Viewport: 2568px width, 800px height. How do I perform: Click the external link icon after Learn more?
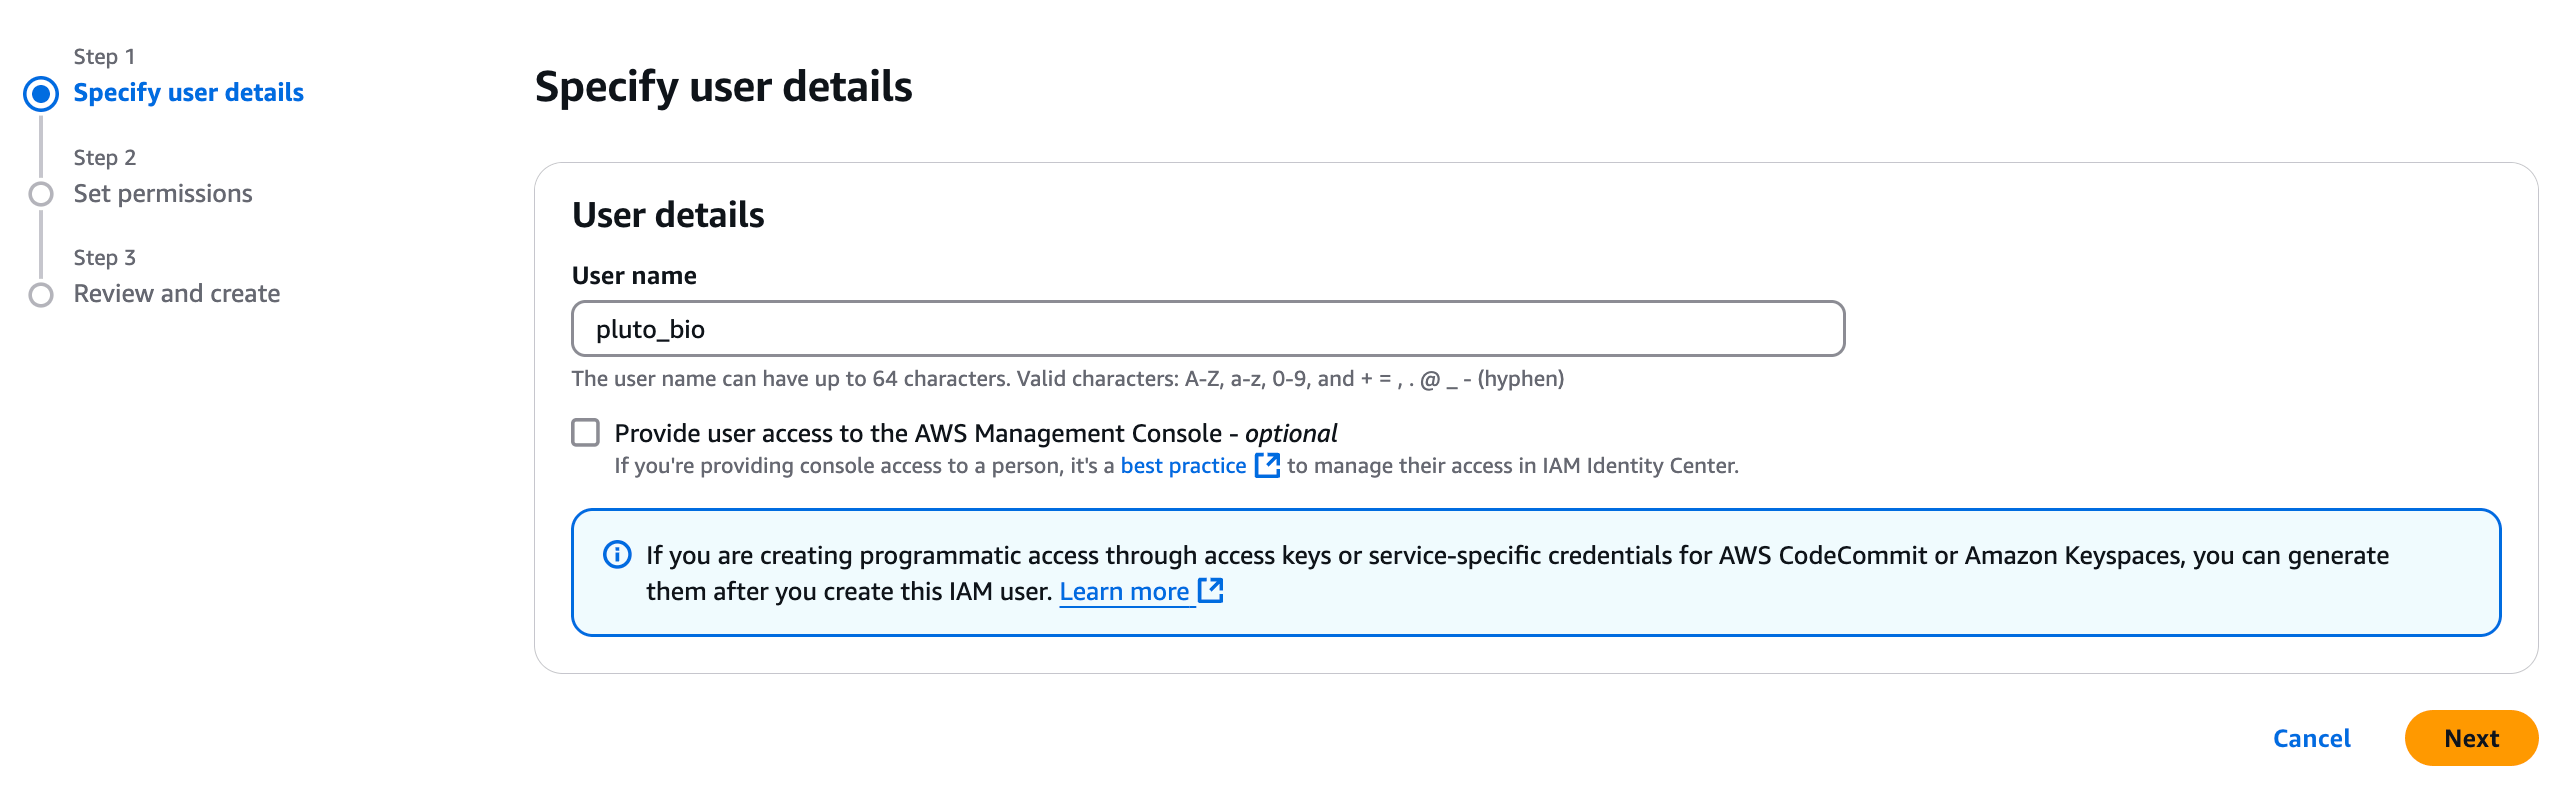click(x=1211, y=590)
